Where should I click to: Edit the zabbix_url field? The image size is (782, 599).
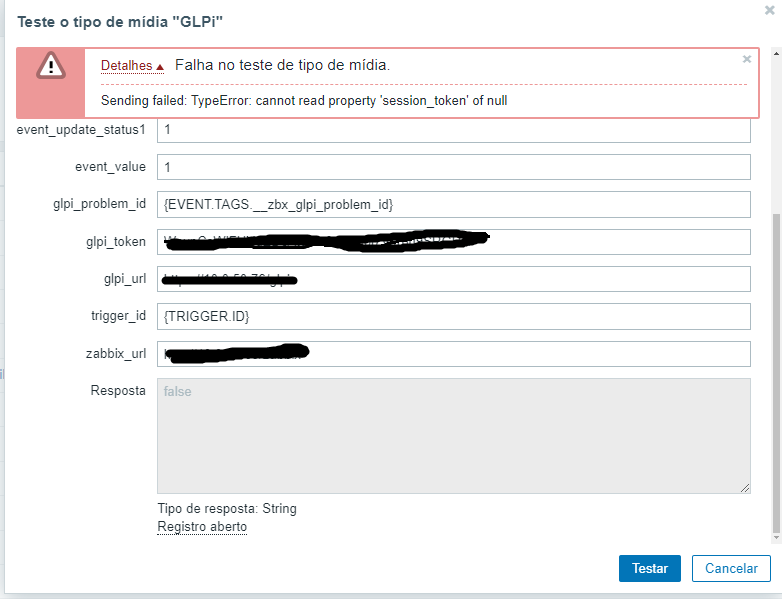[453, 354]
